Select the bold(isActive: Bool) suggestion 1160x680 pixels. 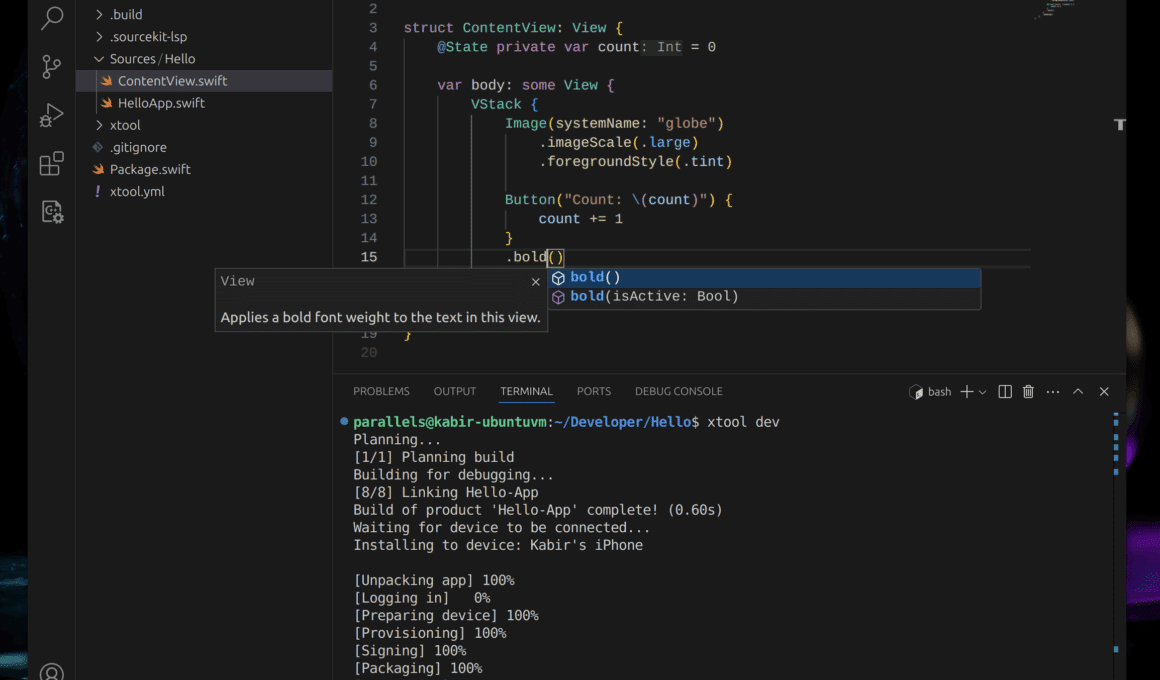coord(764,297)
